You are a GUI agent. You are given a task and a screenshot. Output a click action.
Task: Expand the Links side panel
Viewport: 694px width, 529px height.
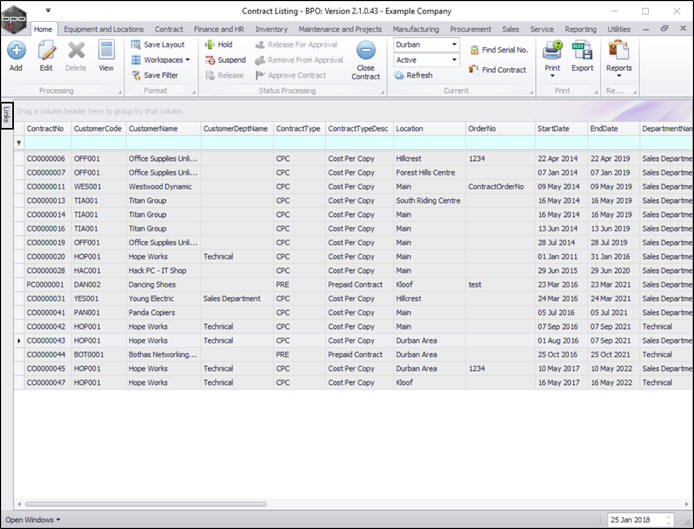[7, 115]
